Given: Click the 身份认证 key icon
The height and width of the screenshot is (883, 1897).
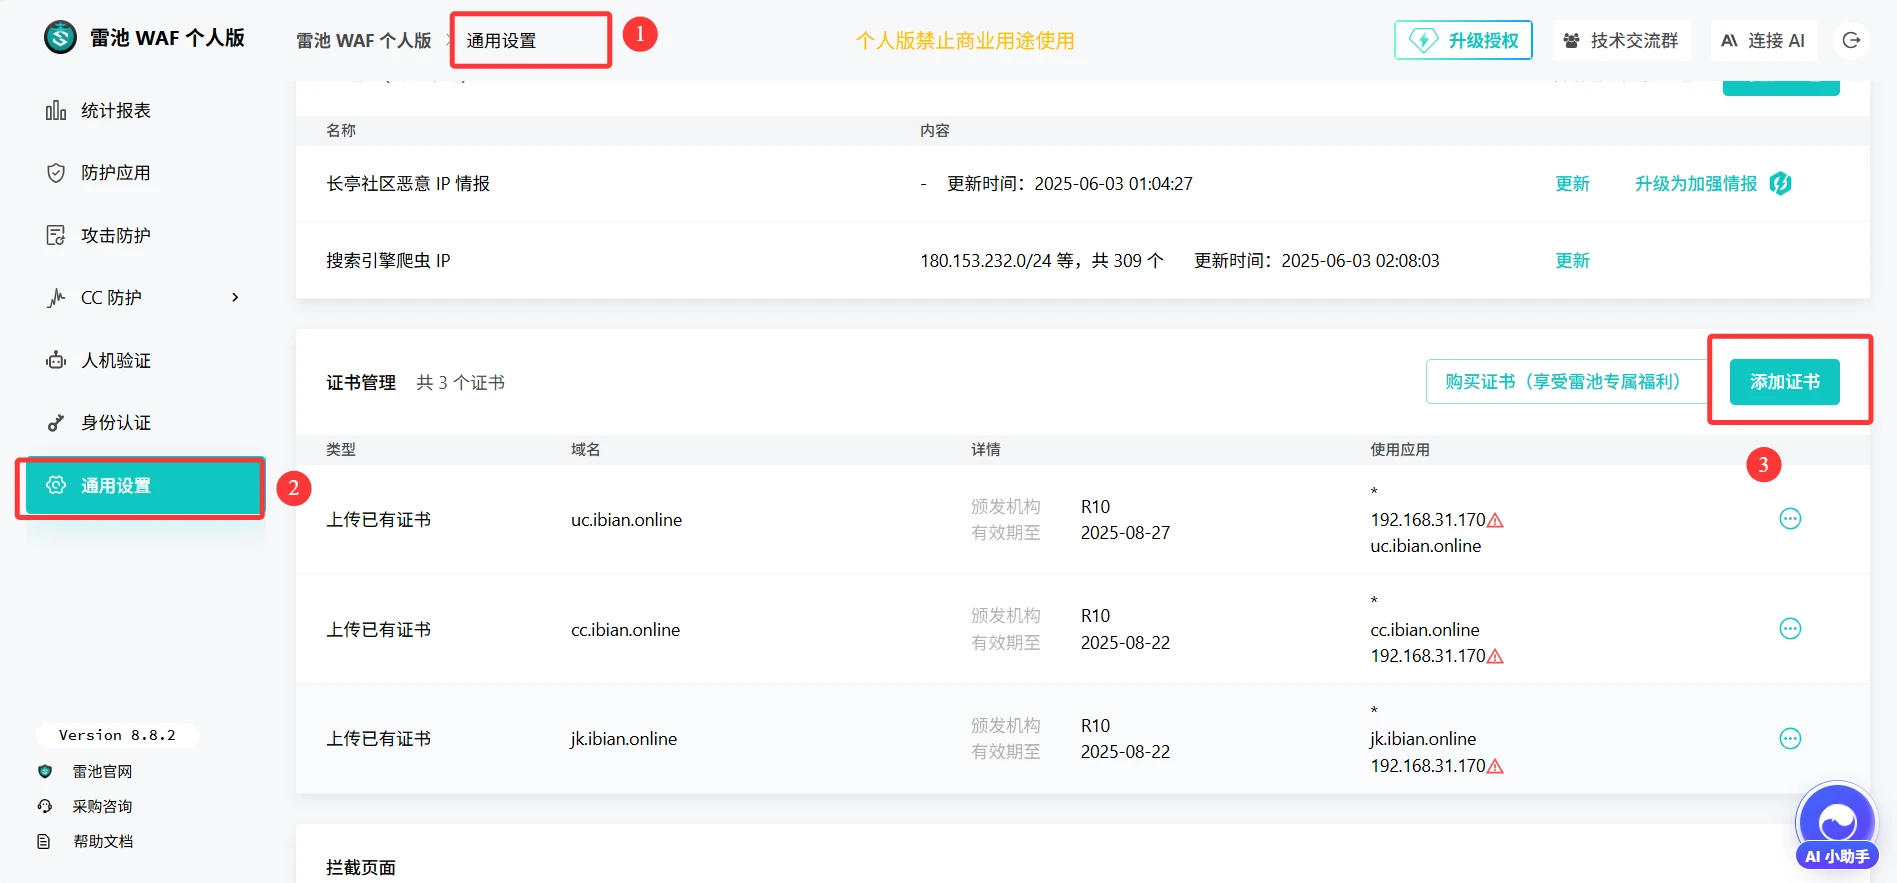Looking at the screenshot, I should point(56,423).
